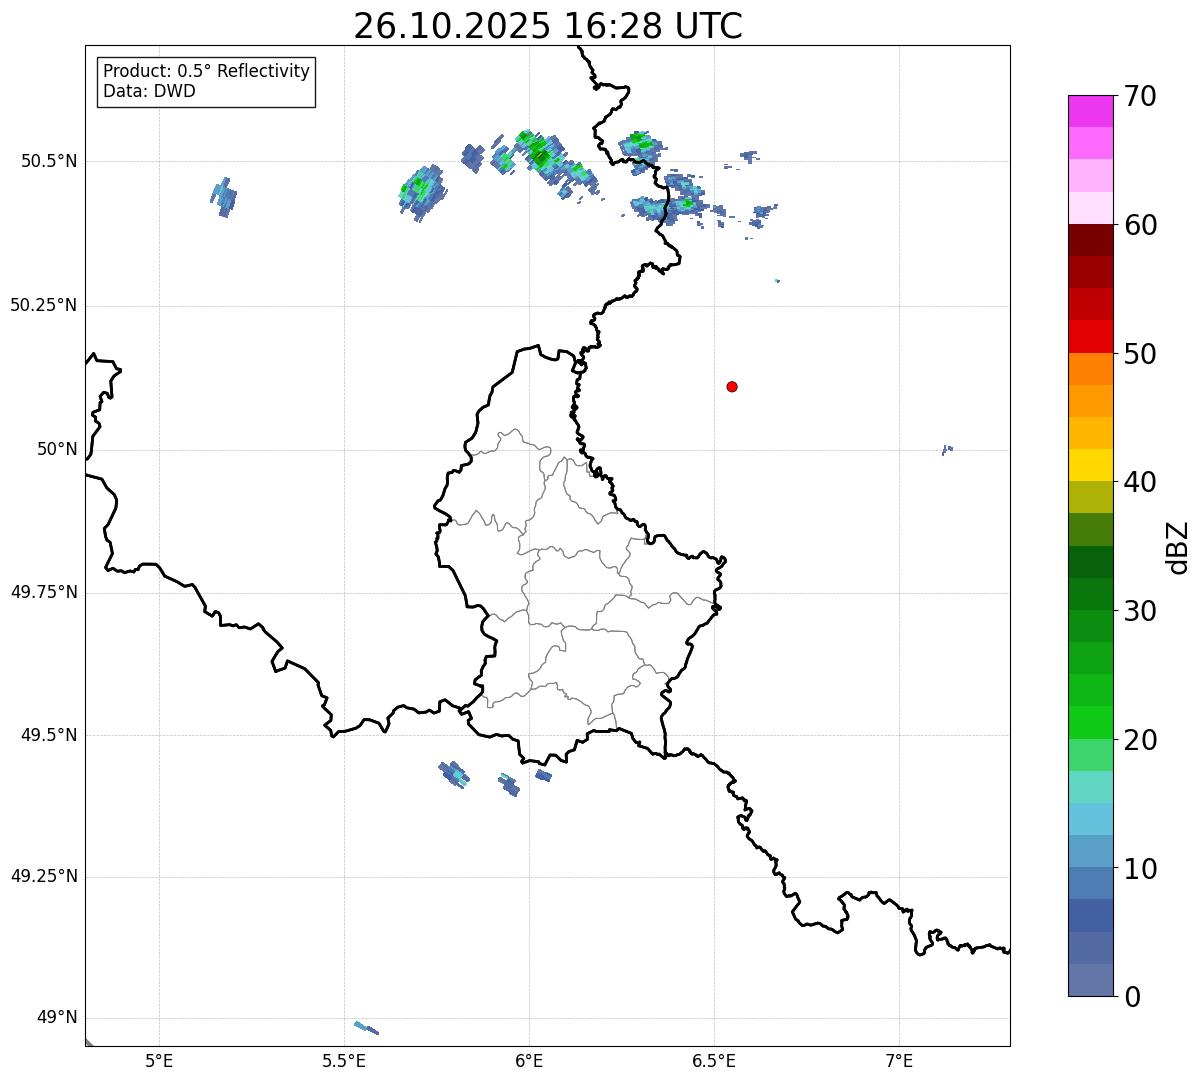Click the small radar echo near 7.1°E
The width and height of the screenshot is (1202, 1081).
pyautogui.click(x=947, y=450)
